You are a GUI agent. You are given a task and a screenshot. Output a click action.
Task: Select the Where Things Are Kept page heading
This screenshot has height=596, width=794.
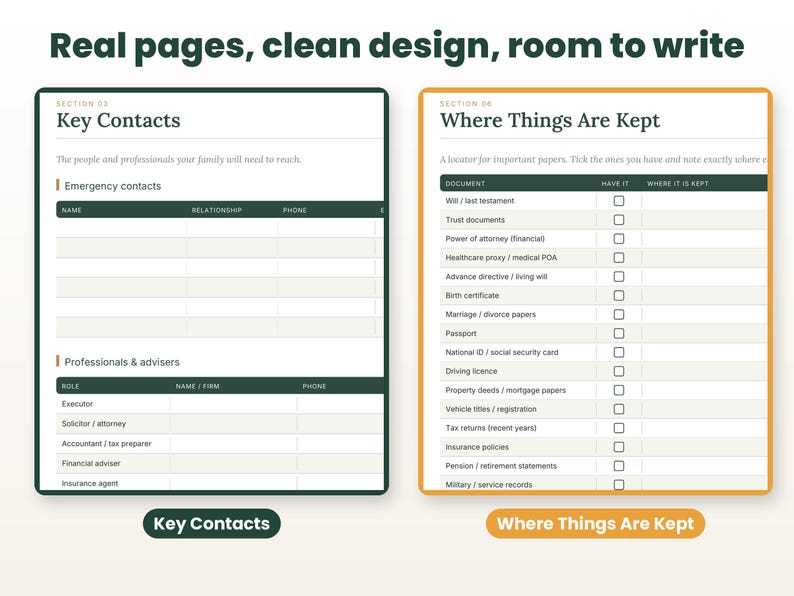coord(550,121)
